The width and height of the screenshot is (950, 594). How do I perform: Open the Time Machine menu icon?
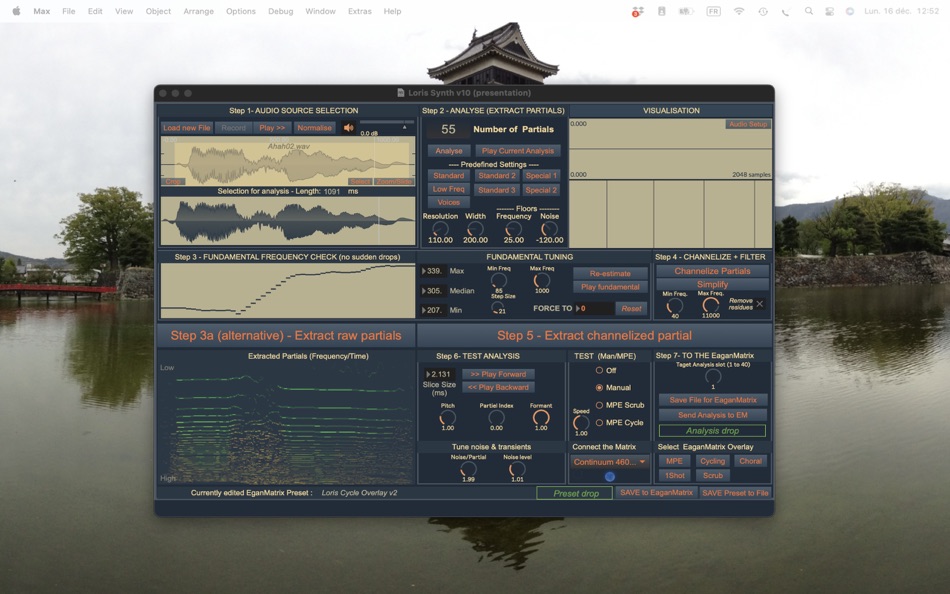(x=763, y=11)
